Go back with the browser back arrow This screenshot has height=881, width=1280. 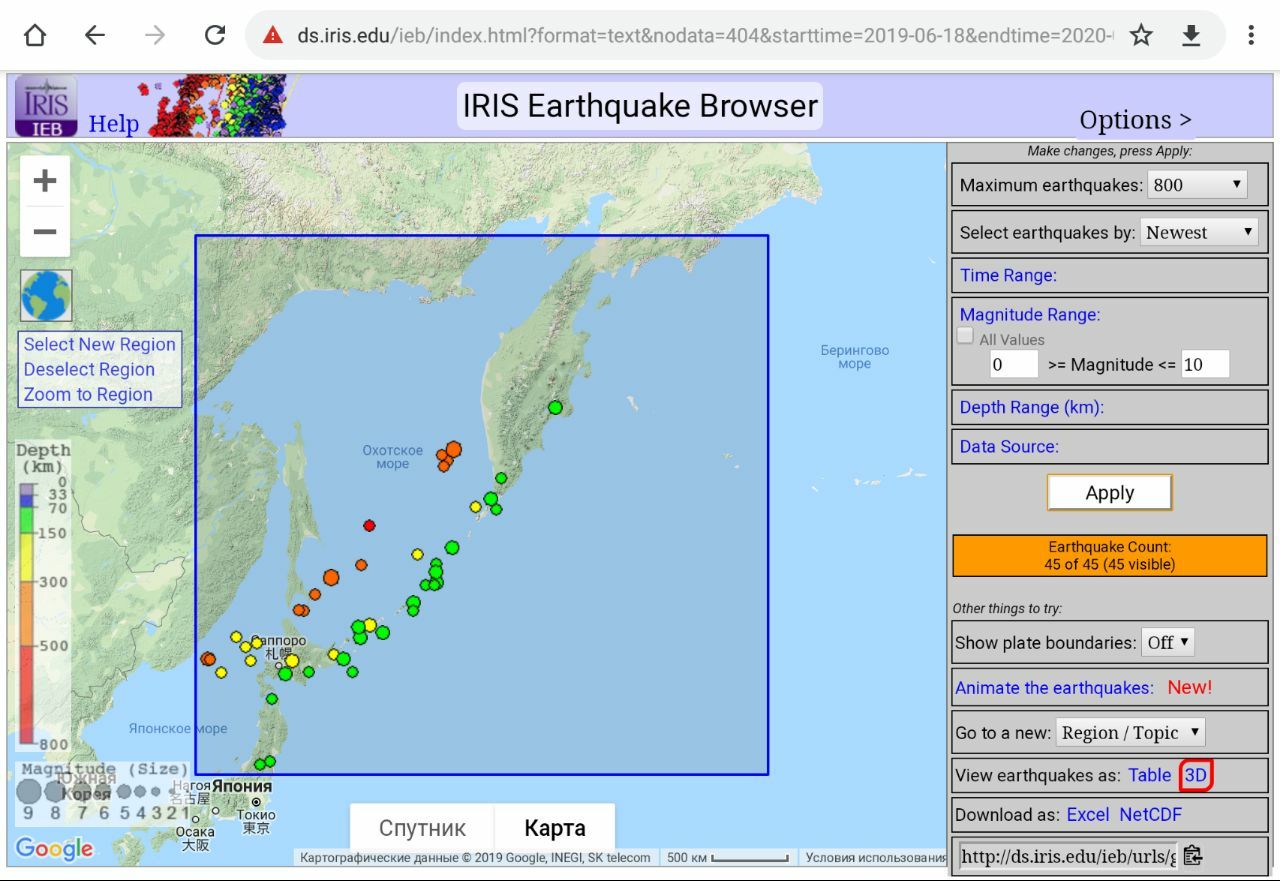pyautogui.click(x=94, y=36)
